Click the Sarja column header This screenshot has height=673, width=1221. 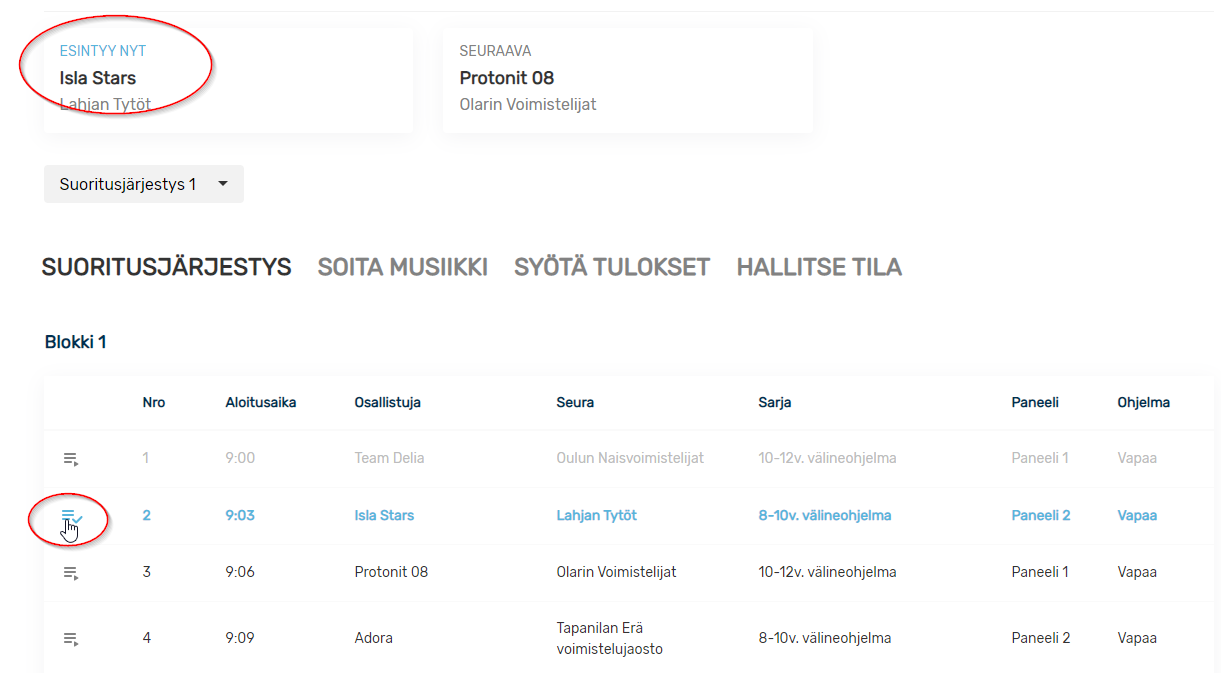coord(774,403)
